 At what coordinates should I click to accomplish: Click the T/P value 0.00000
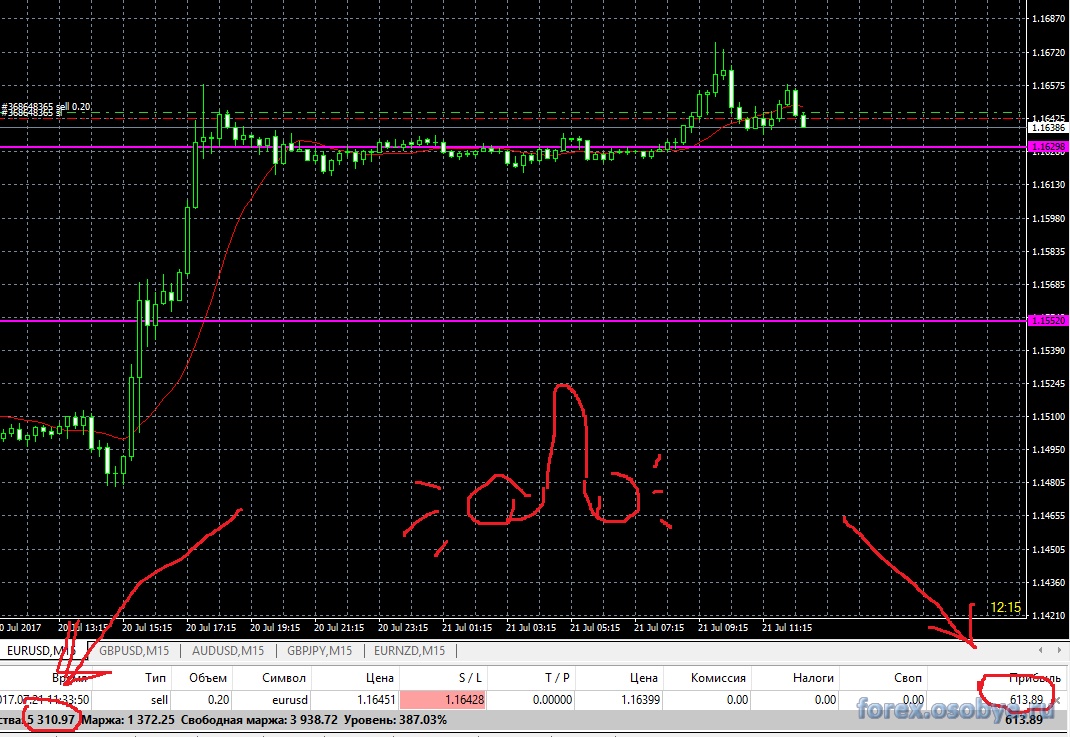(552, 699)
